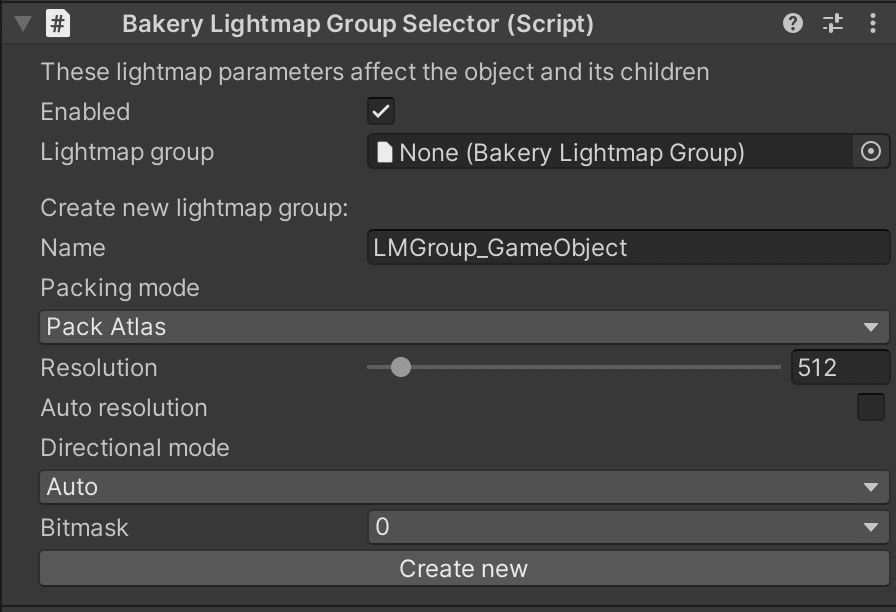Click the None Bakery Lightmap Group field
This screenshot has width=896, height=612.
[600, 151]
